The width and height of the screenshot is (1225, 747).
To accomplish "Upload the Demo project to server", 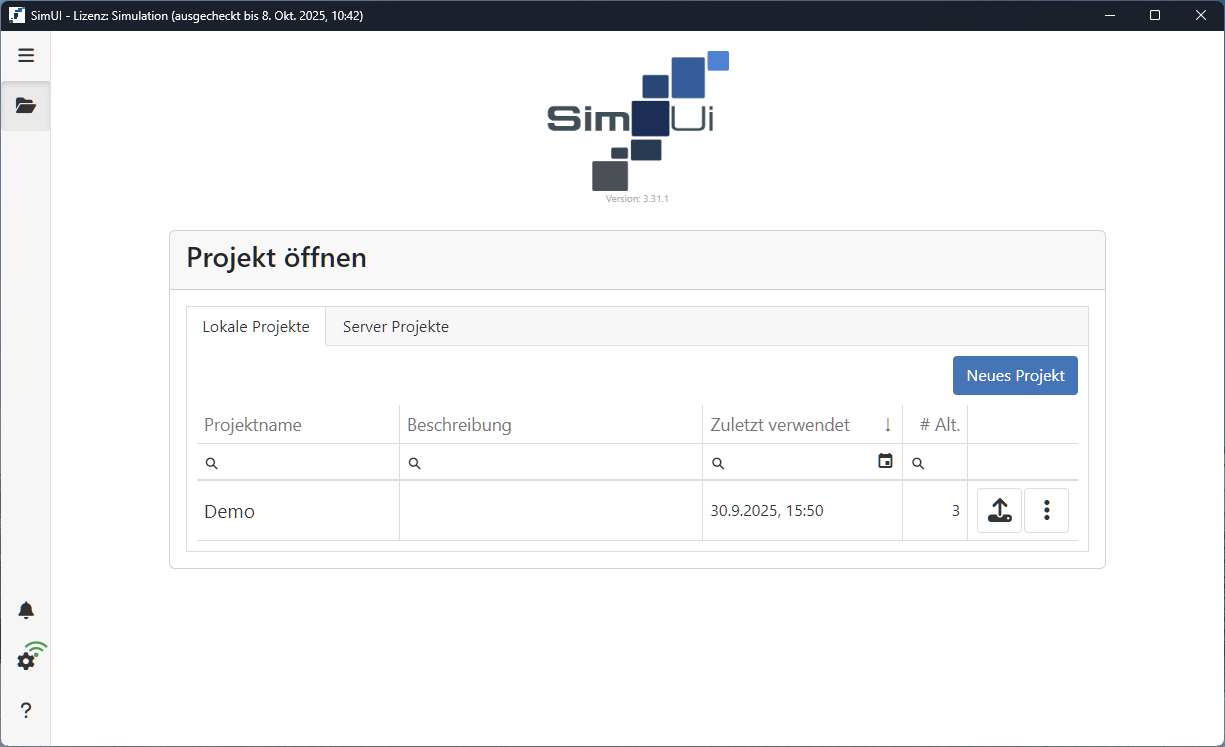I will point(999,511).
